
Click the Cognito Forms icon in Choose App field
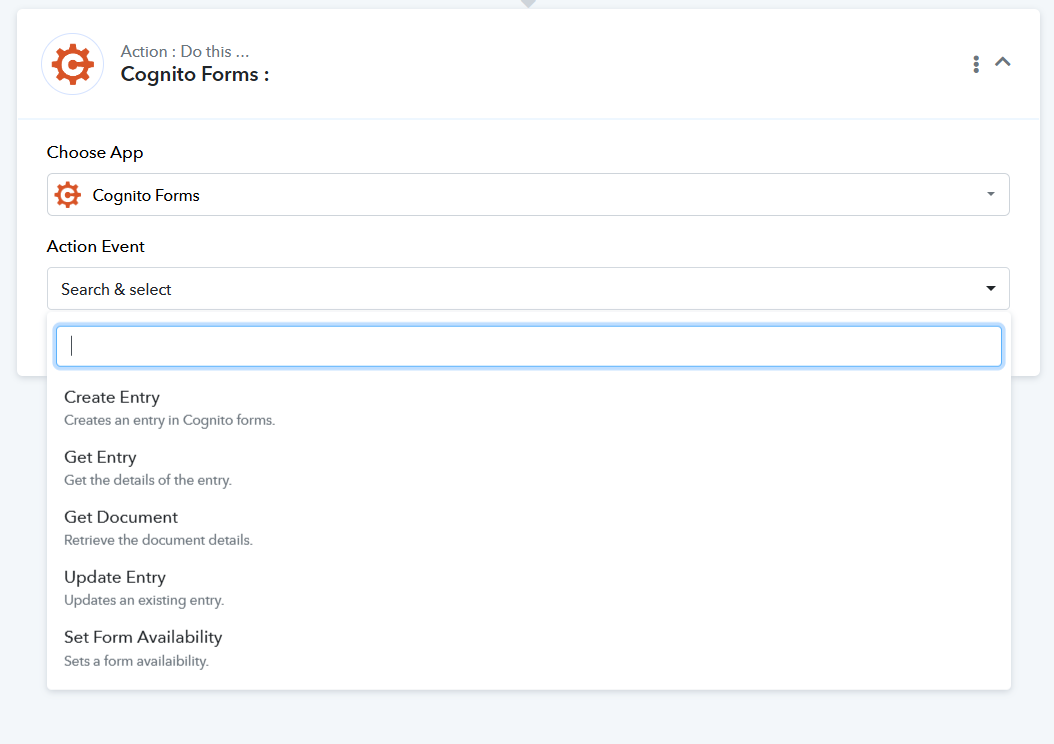tap(68, 195)
